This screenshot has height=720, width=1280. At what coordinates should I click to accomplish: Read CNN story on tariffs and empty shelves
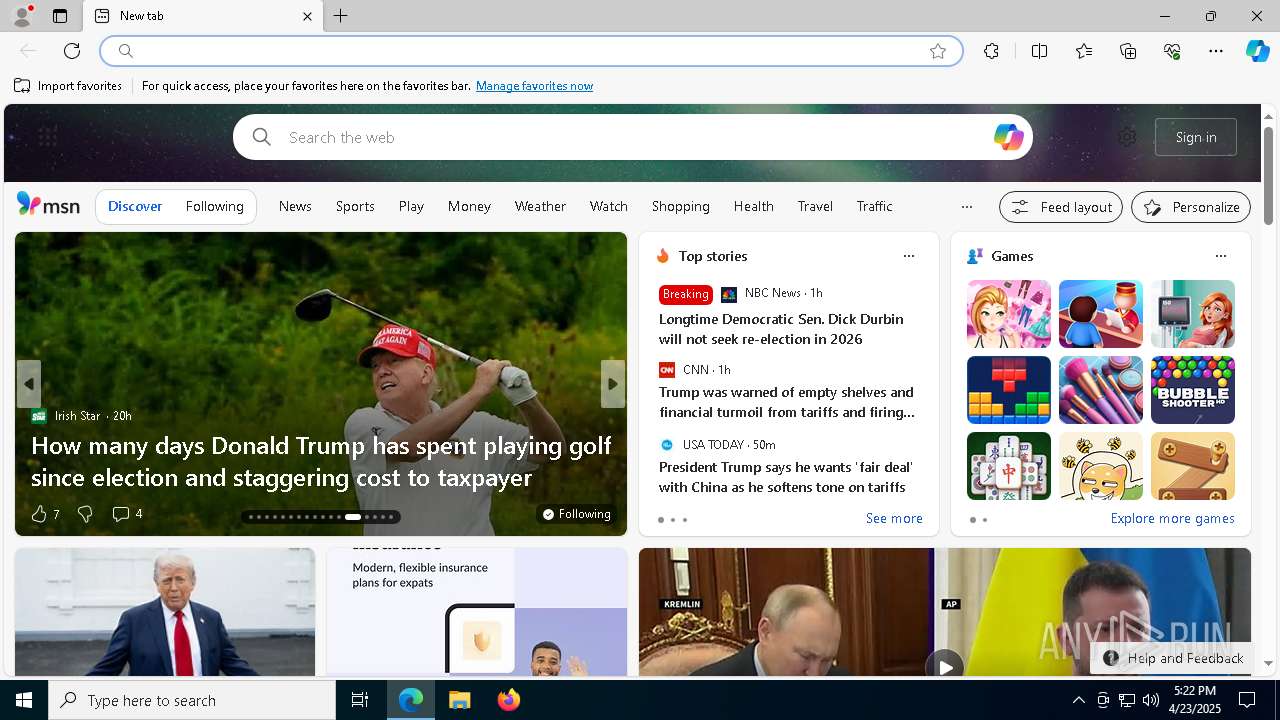coord(786,402)
